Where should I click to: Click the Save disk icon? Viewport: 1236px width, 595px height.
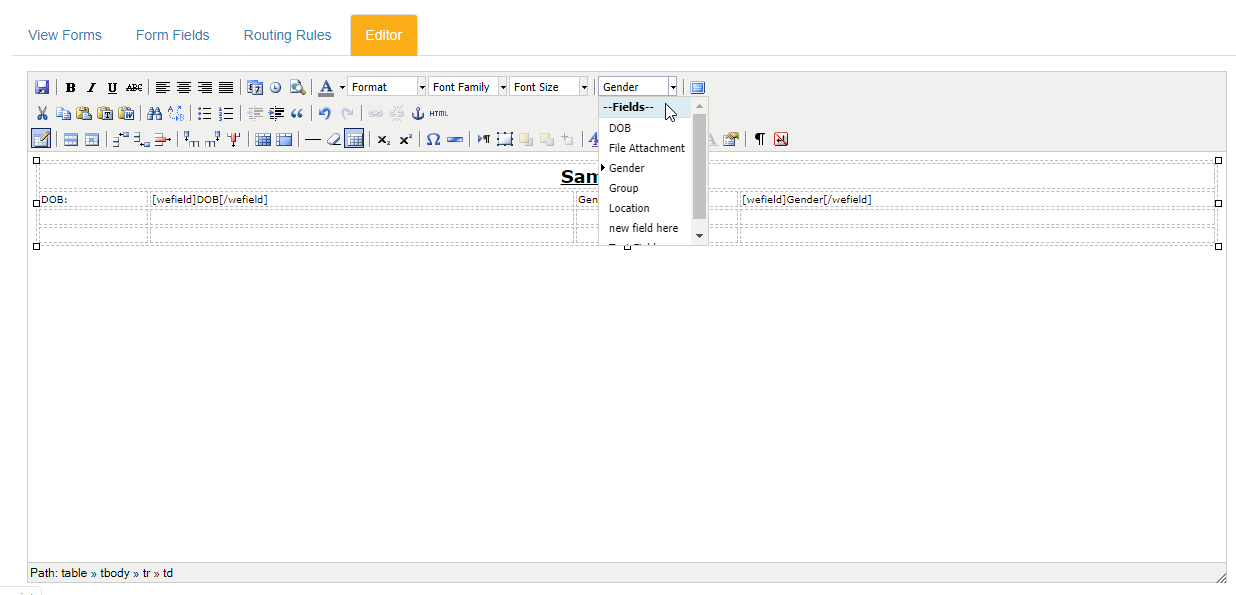click(x=41, y=87)
